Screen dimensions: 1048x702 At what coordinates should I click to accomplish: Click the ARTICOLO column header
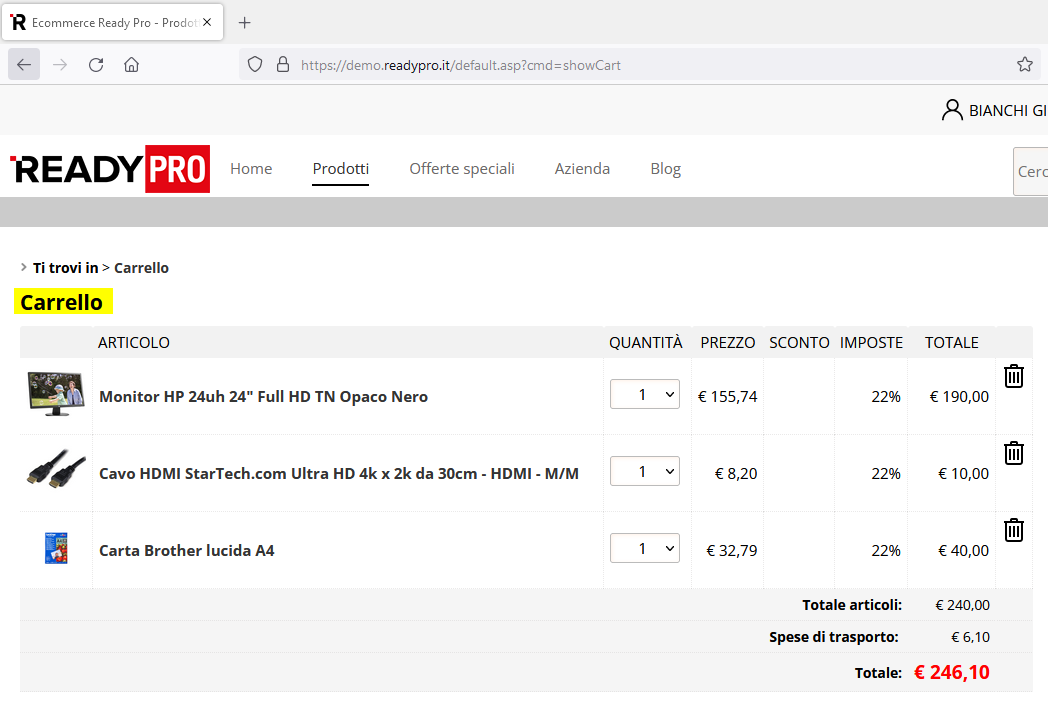(134, 343)
